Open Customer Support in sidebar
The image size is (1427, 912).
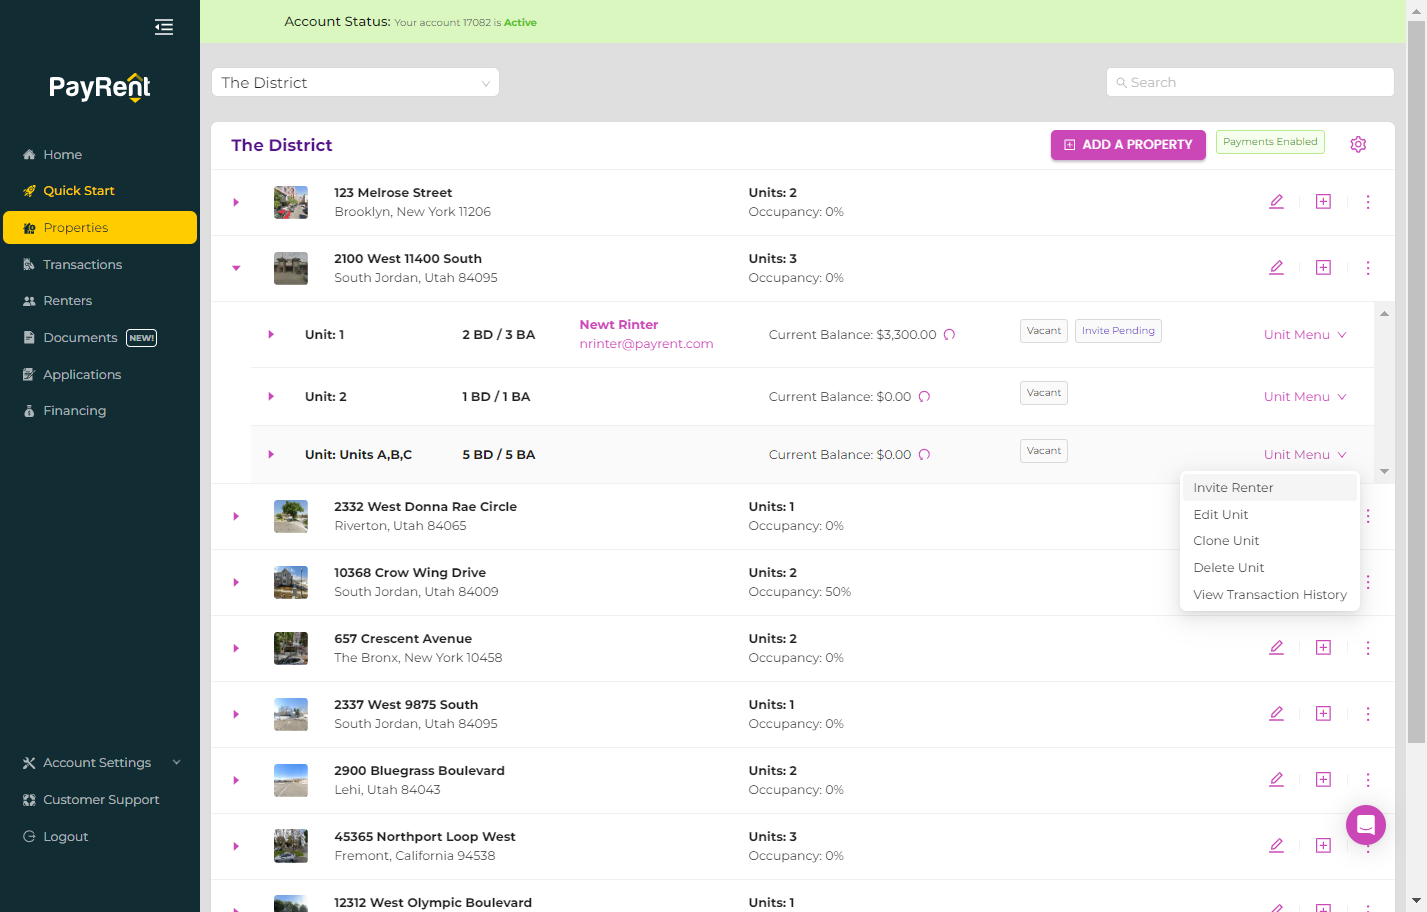pos(100,800)
